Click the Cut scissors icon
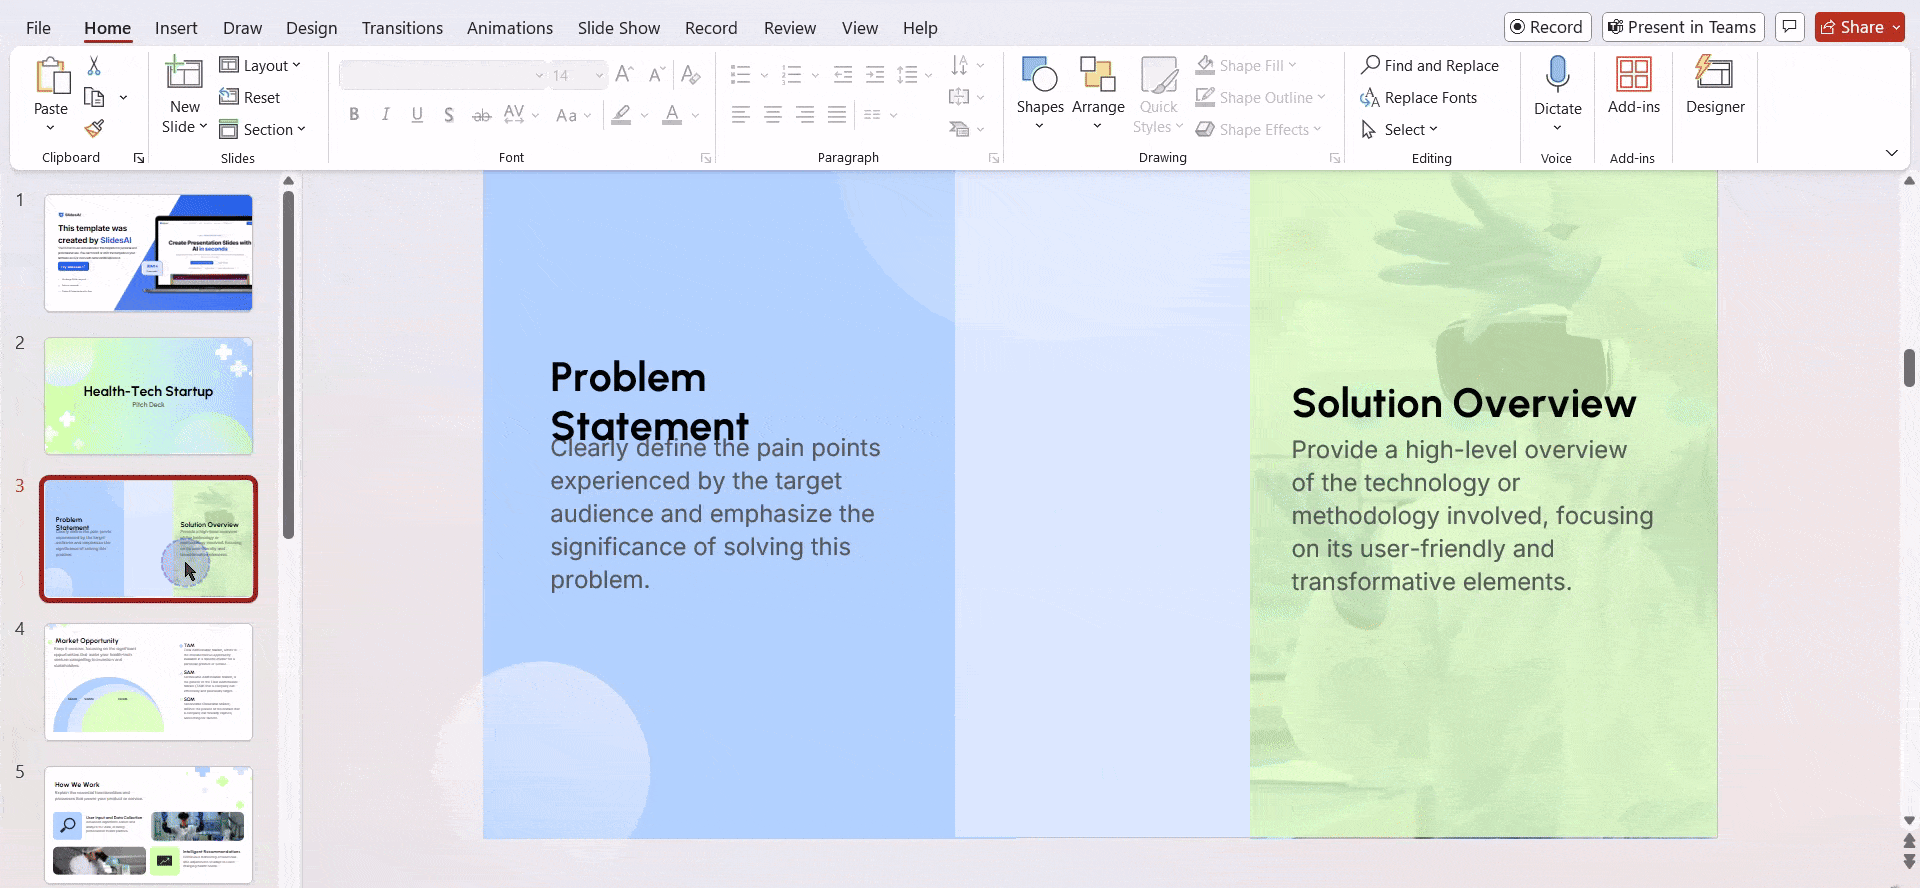Viewport: 1920px width, 888px height. coord(94,66)
